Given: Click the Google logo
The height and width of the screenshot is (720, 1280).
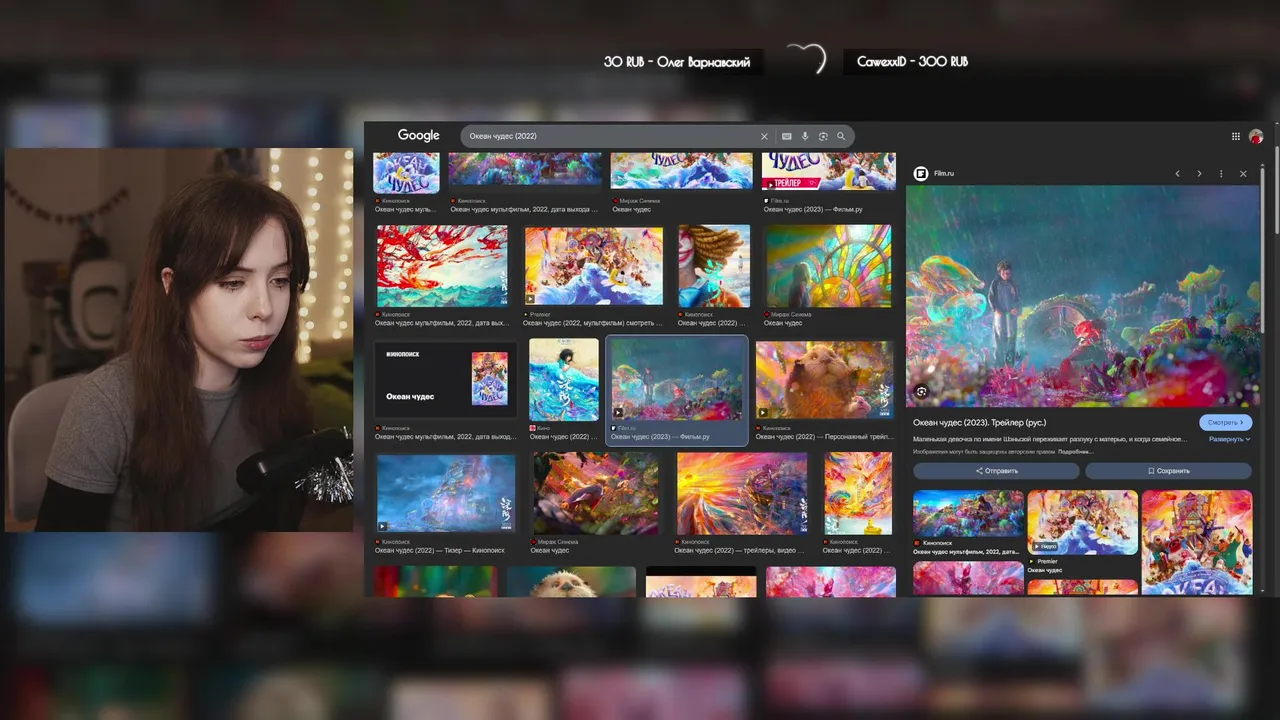Looking at the screenshot, I should coord(418,136).
